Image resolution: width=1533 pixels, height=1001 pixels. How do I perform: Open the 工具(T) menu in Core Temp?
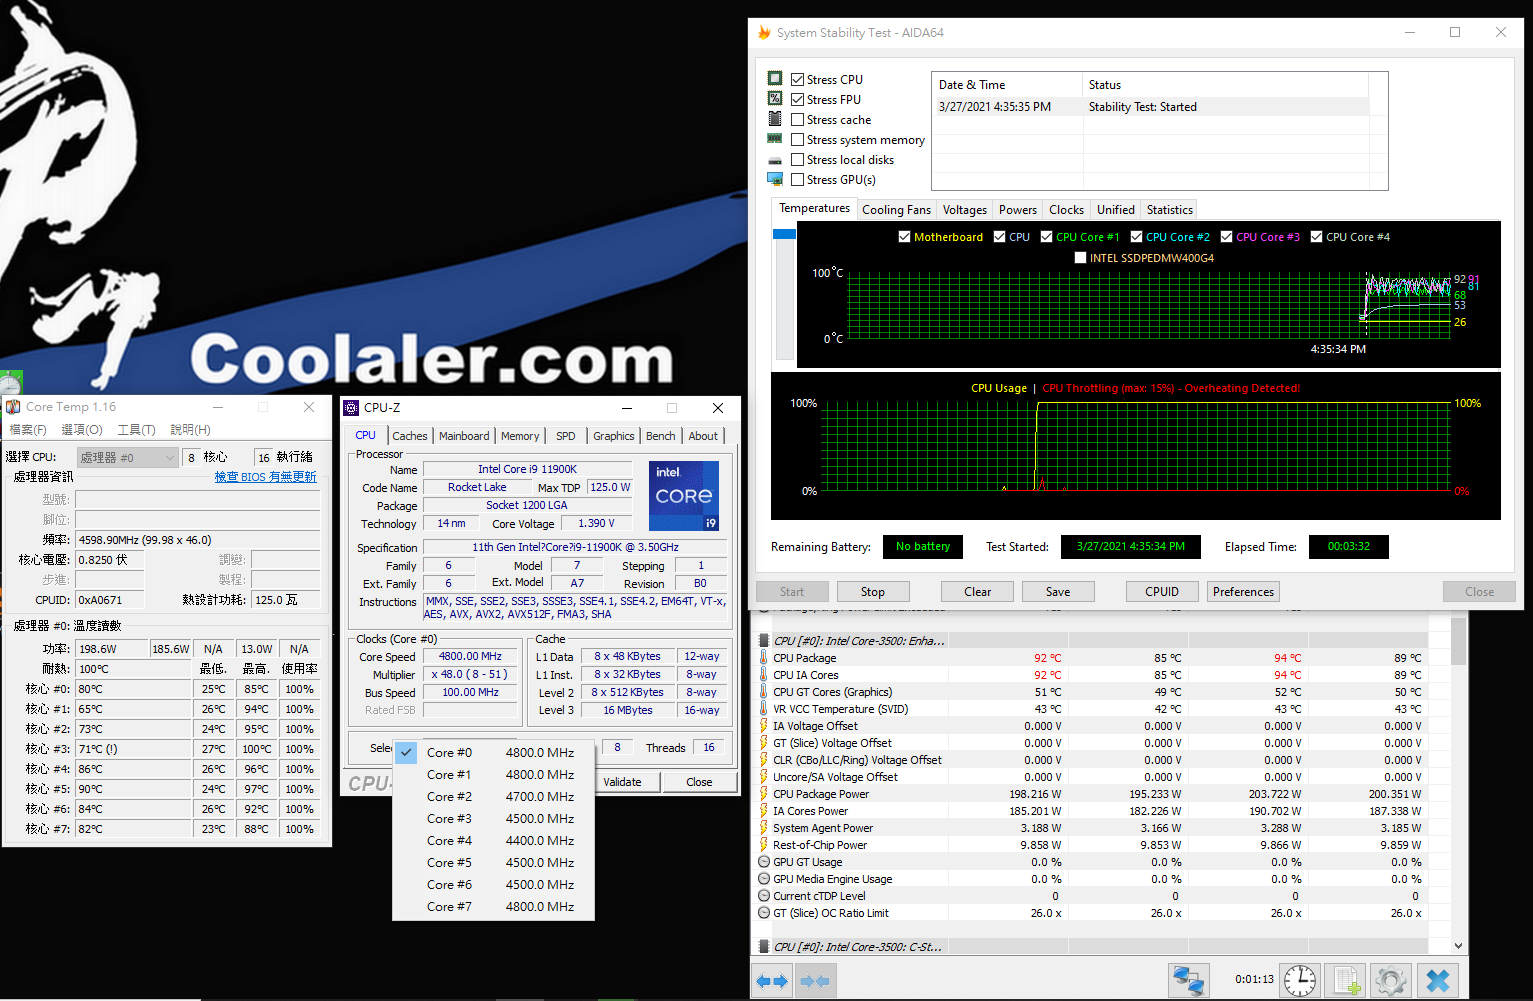[x=137, y=430]
